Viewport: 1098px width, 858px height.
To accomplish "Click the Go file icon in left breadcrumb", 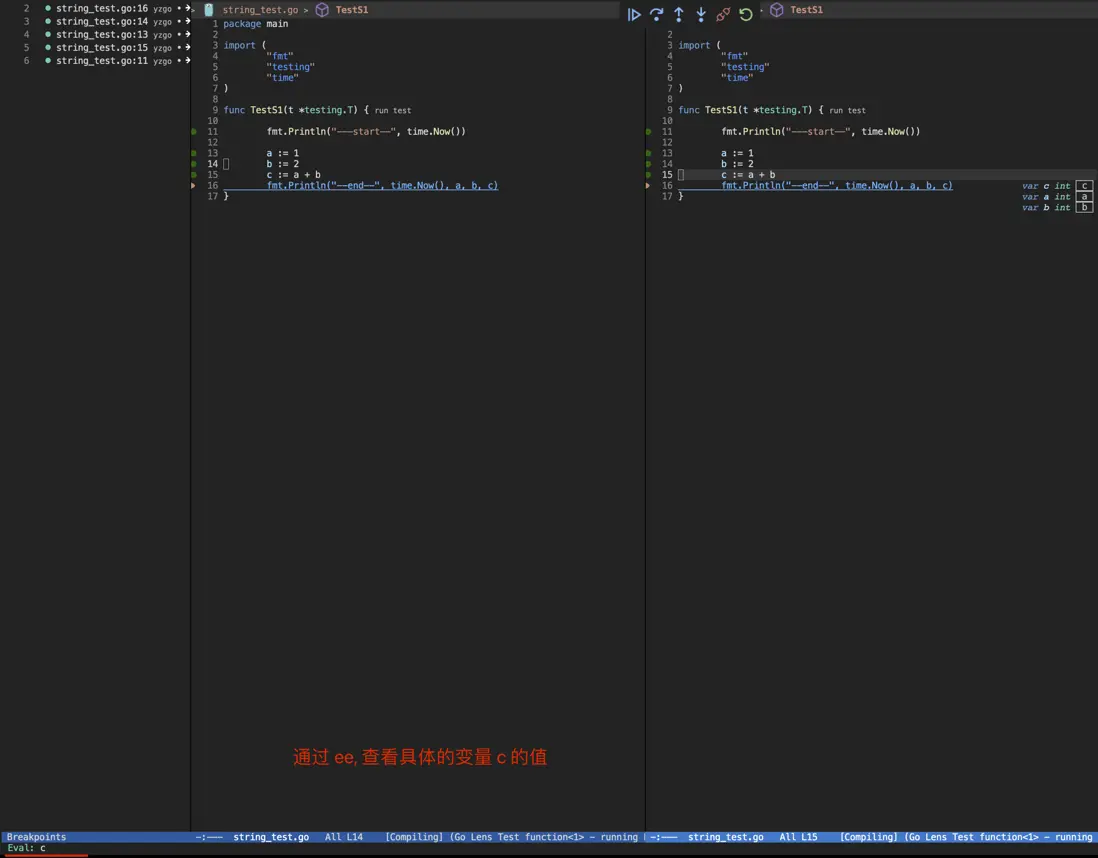I will click(x=209, y=10).
